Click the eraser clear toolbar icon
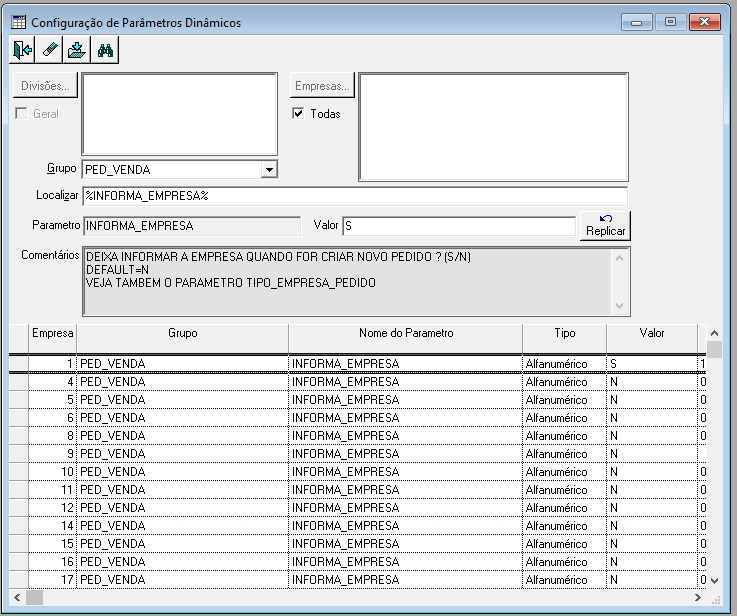The width and height of the screenshot is (737, 616). point(50,50)
